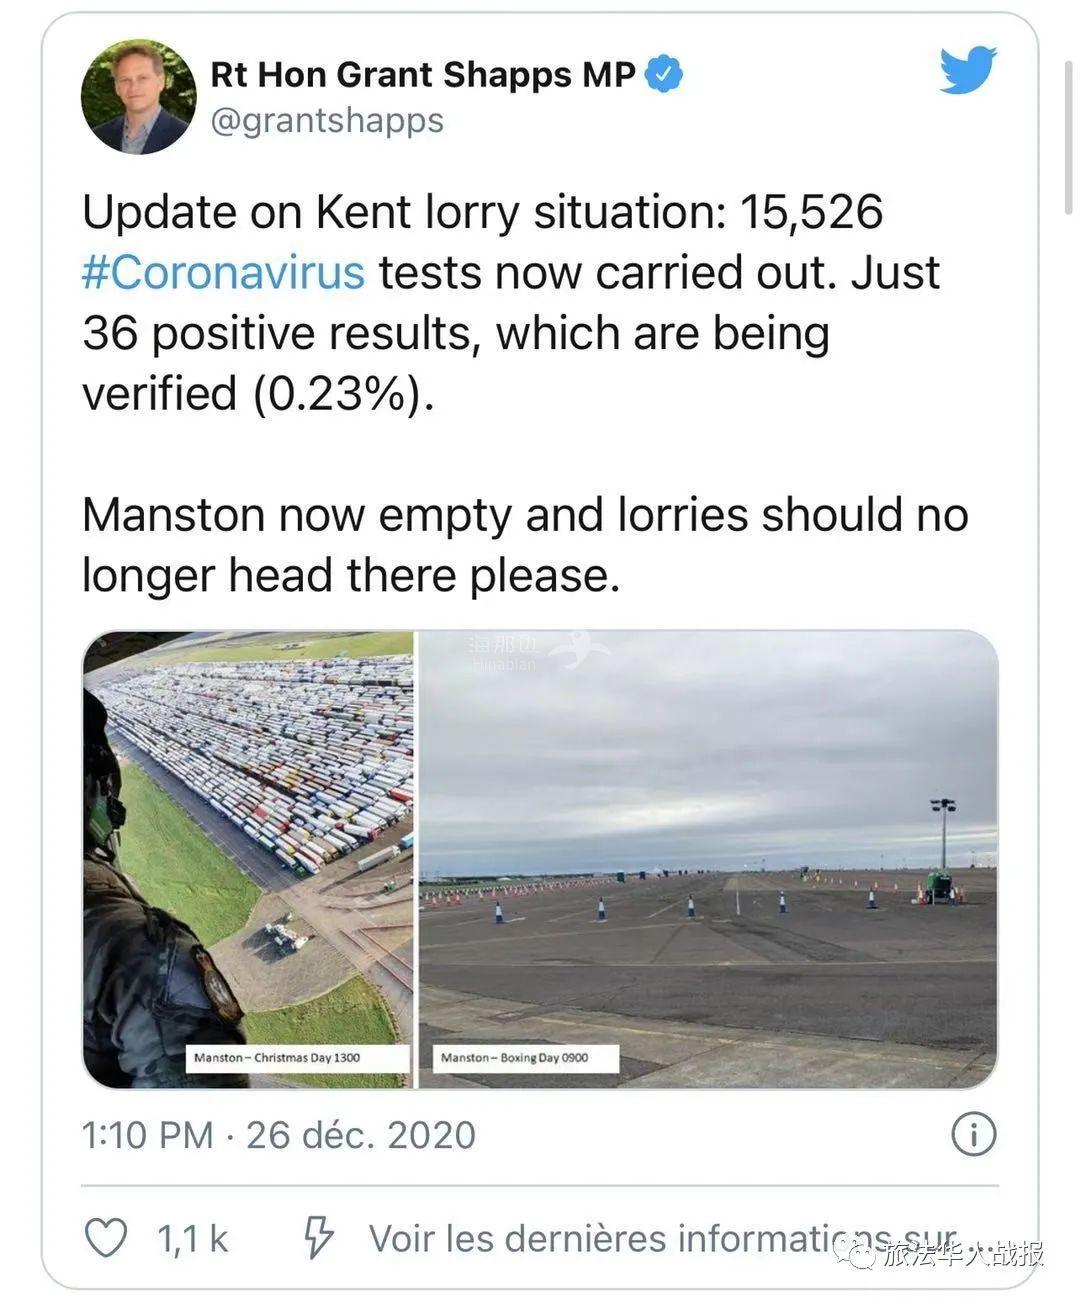Click the WeChat watermark logo icon
The height and width of the screenshot is (1302, 1080).
pos(859,1252)
